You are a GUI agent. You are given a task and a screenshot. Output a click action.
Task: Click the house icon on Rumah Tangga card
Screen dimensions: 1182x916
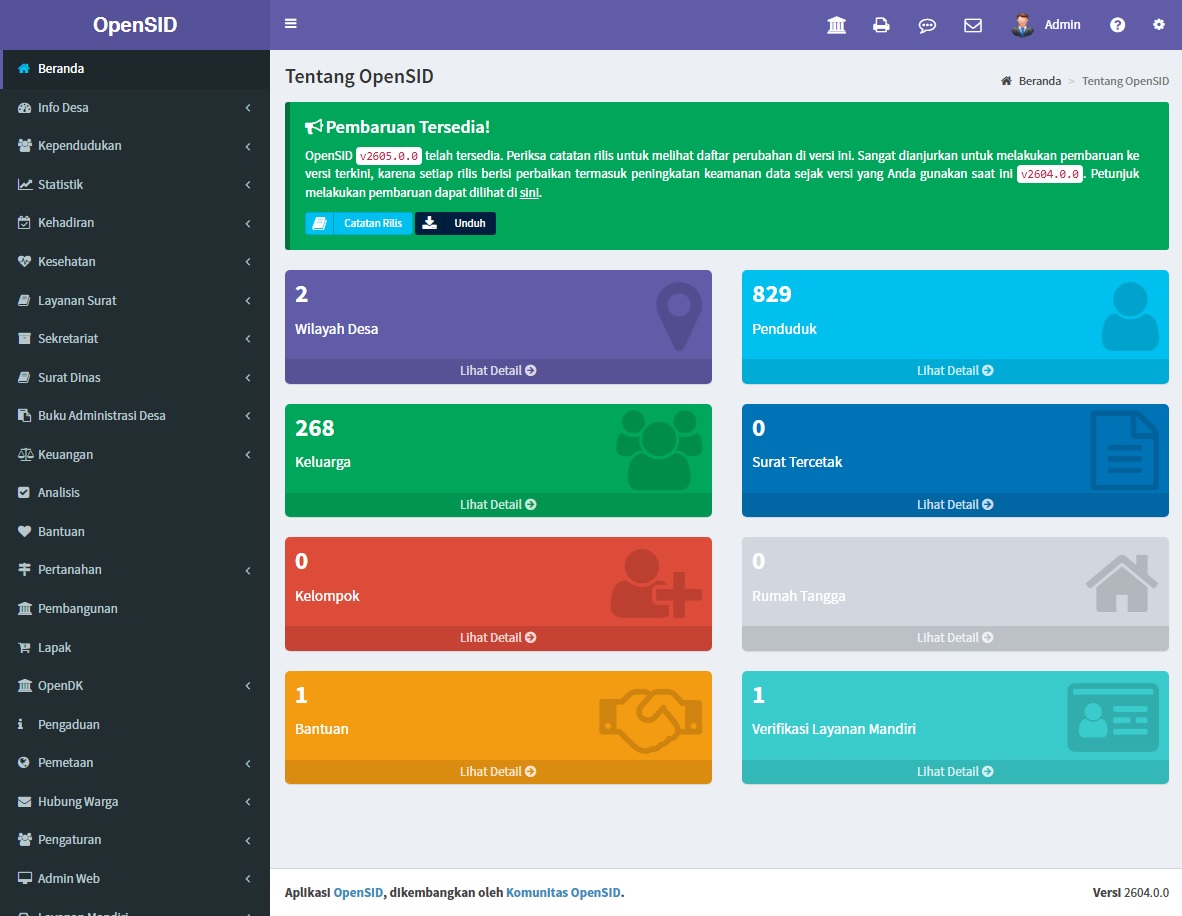1122,583
